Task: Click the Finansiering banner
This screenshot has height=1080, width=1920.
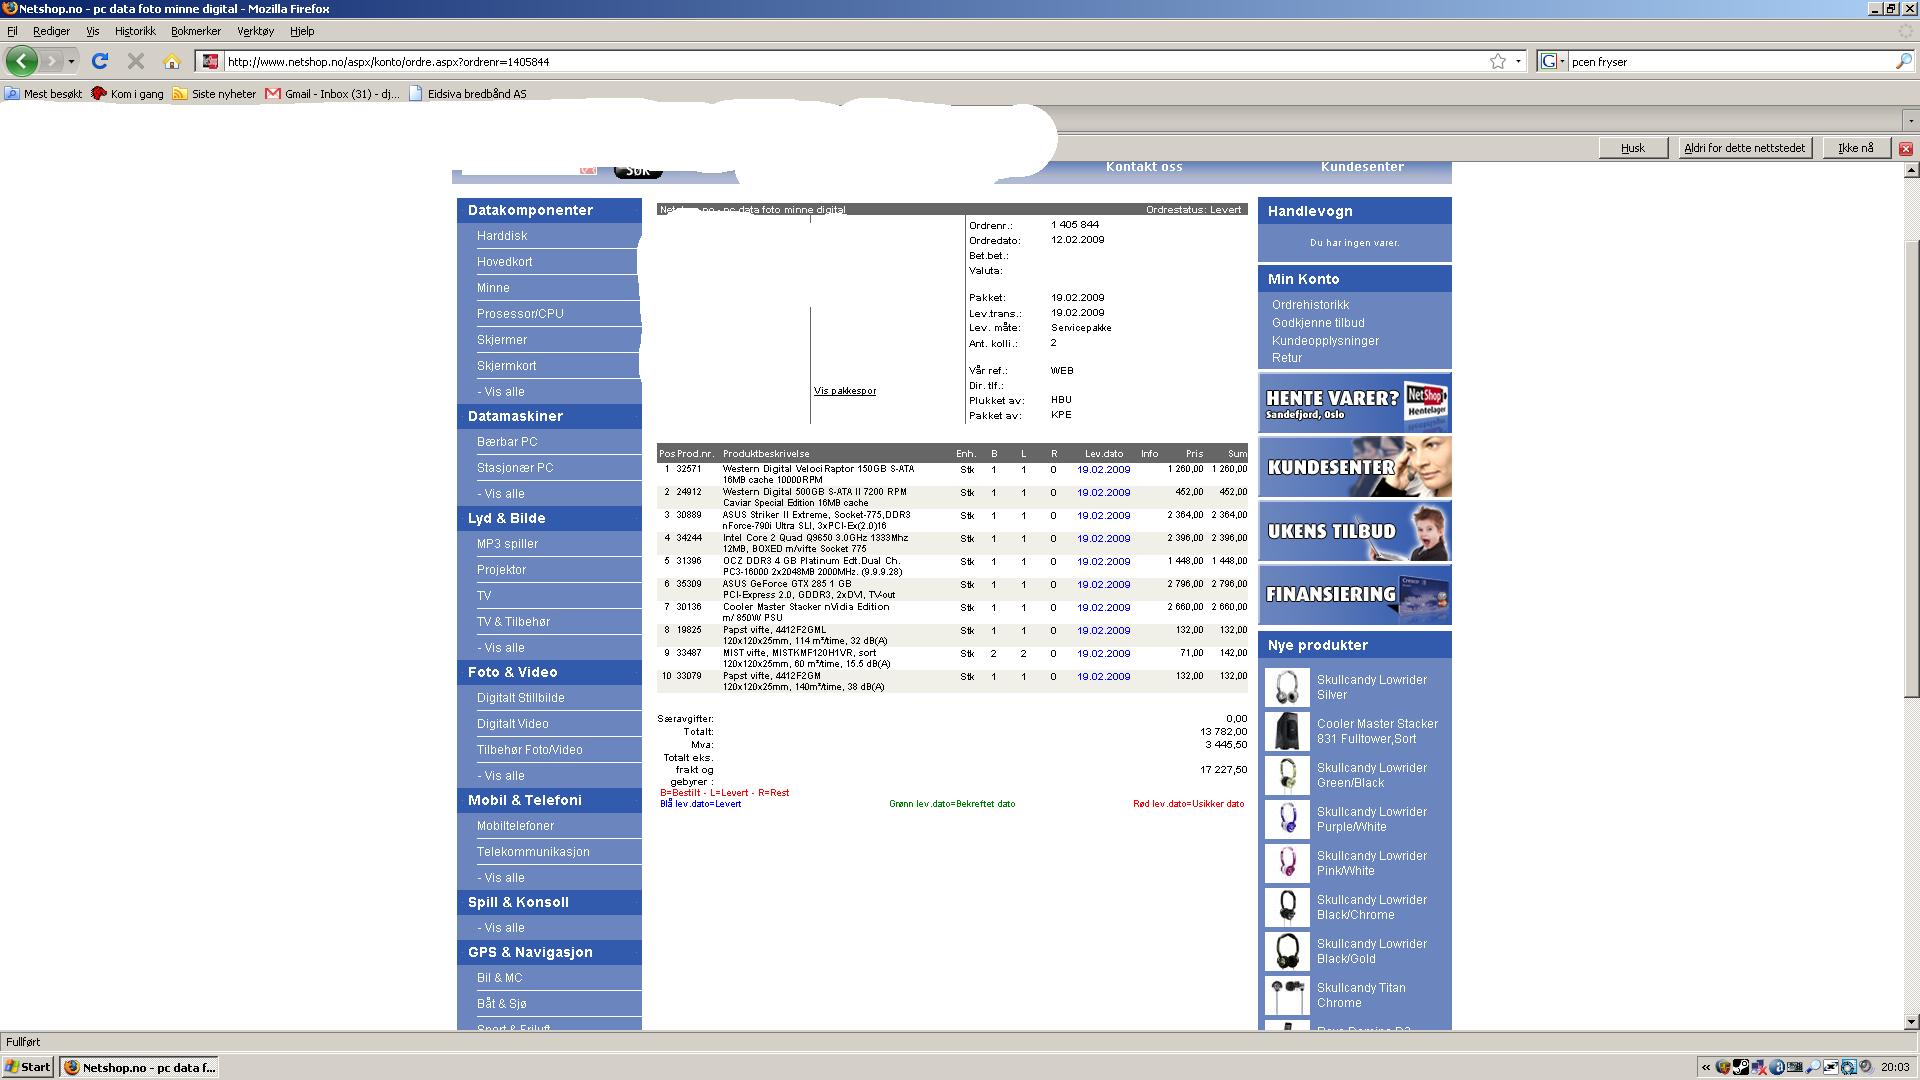Action: [1355, 595]
